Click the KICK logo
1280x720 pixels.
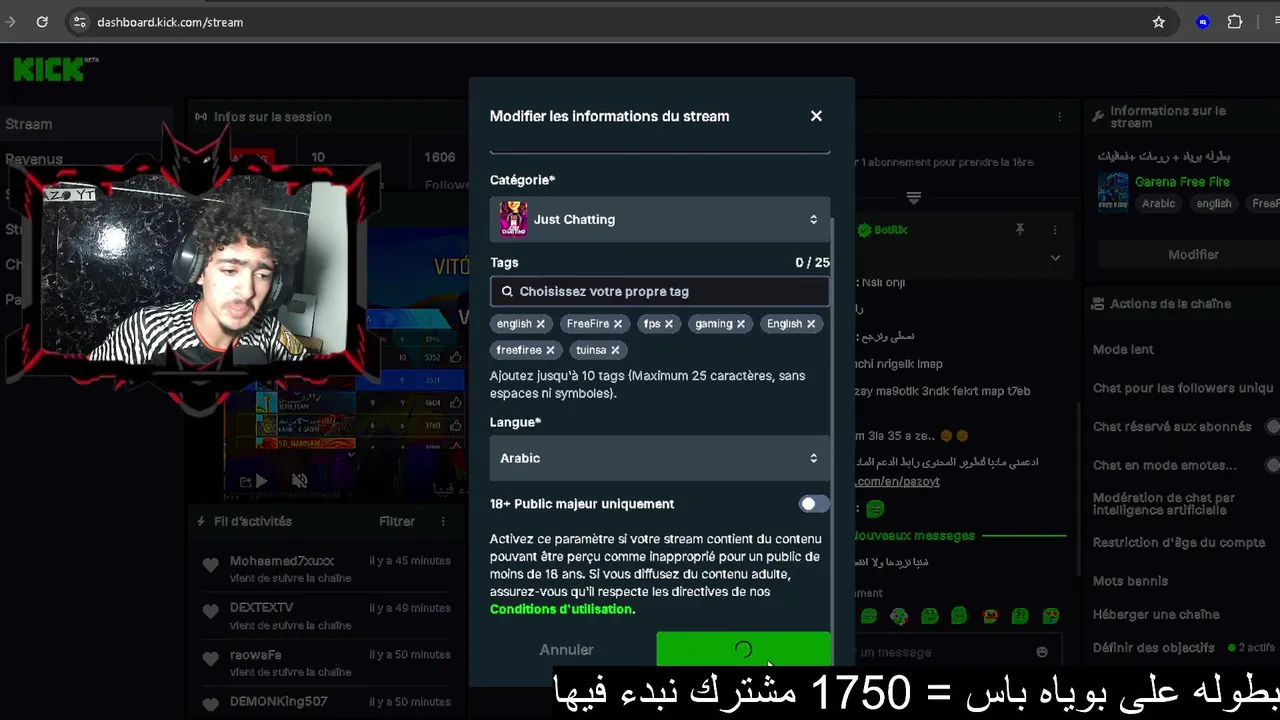(x=55, y=69)
